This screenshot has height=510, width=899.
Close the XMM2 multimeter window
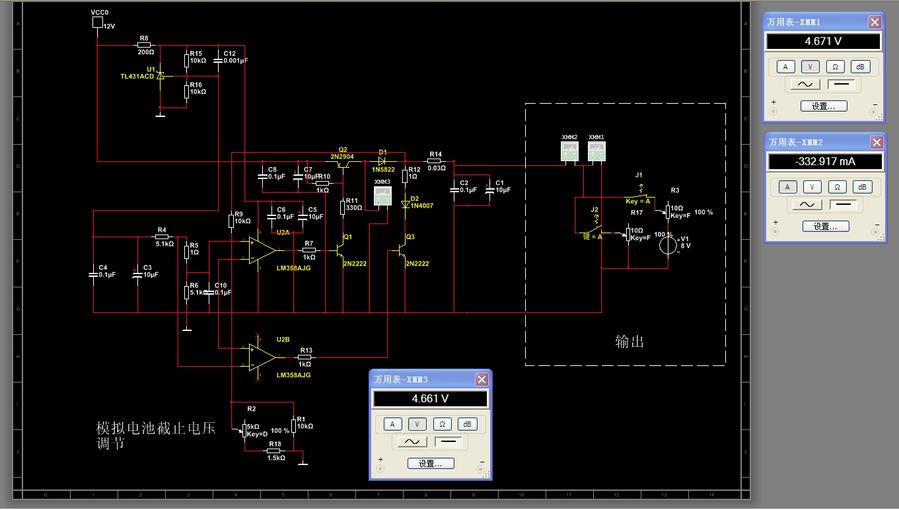[x=875, y=143]
